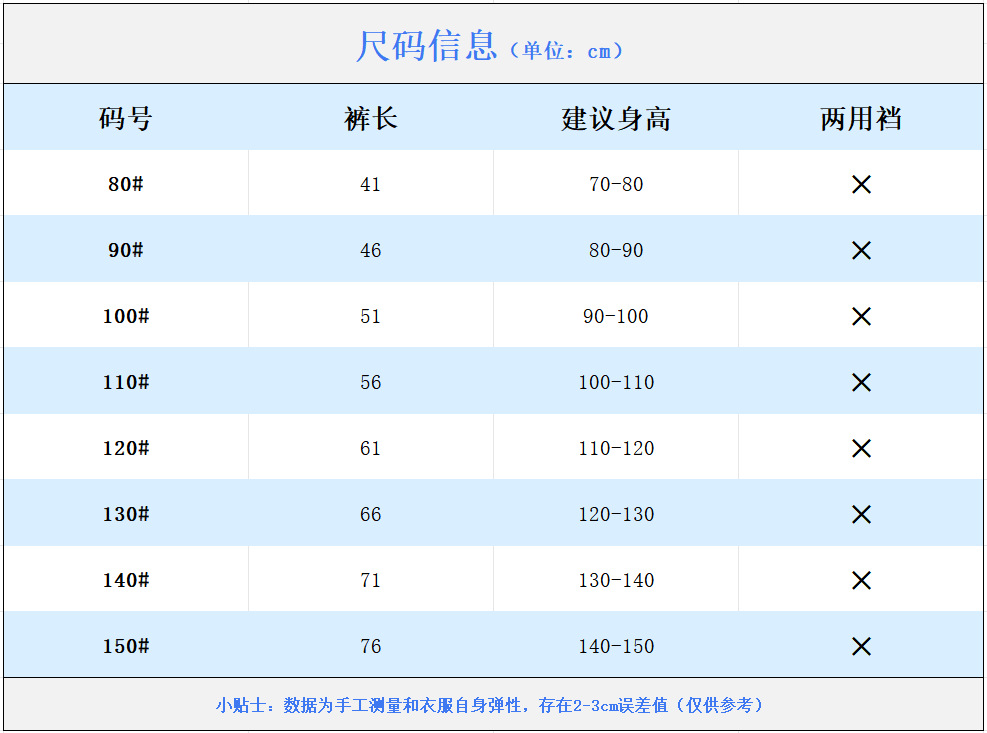The width and height of the screenshot is (987, 733).
Task: Select the 两用裆 column header
Action: (861, 118)
